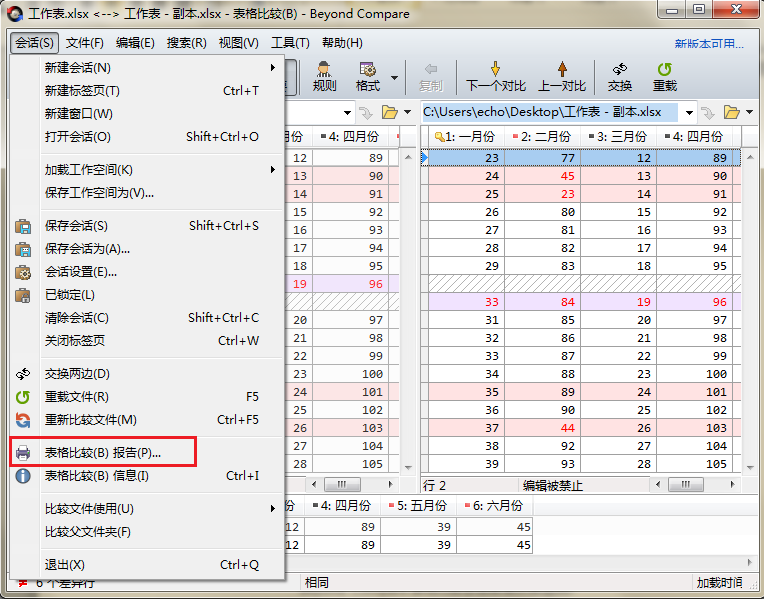Click right pane column header 1: 一月份

pyautogui.click(x=466, y=137)
